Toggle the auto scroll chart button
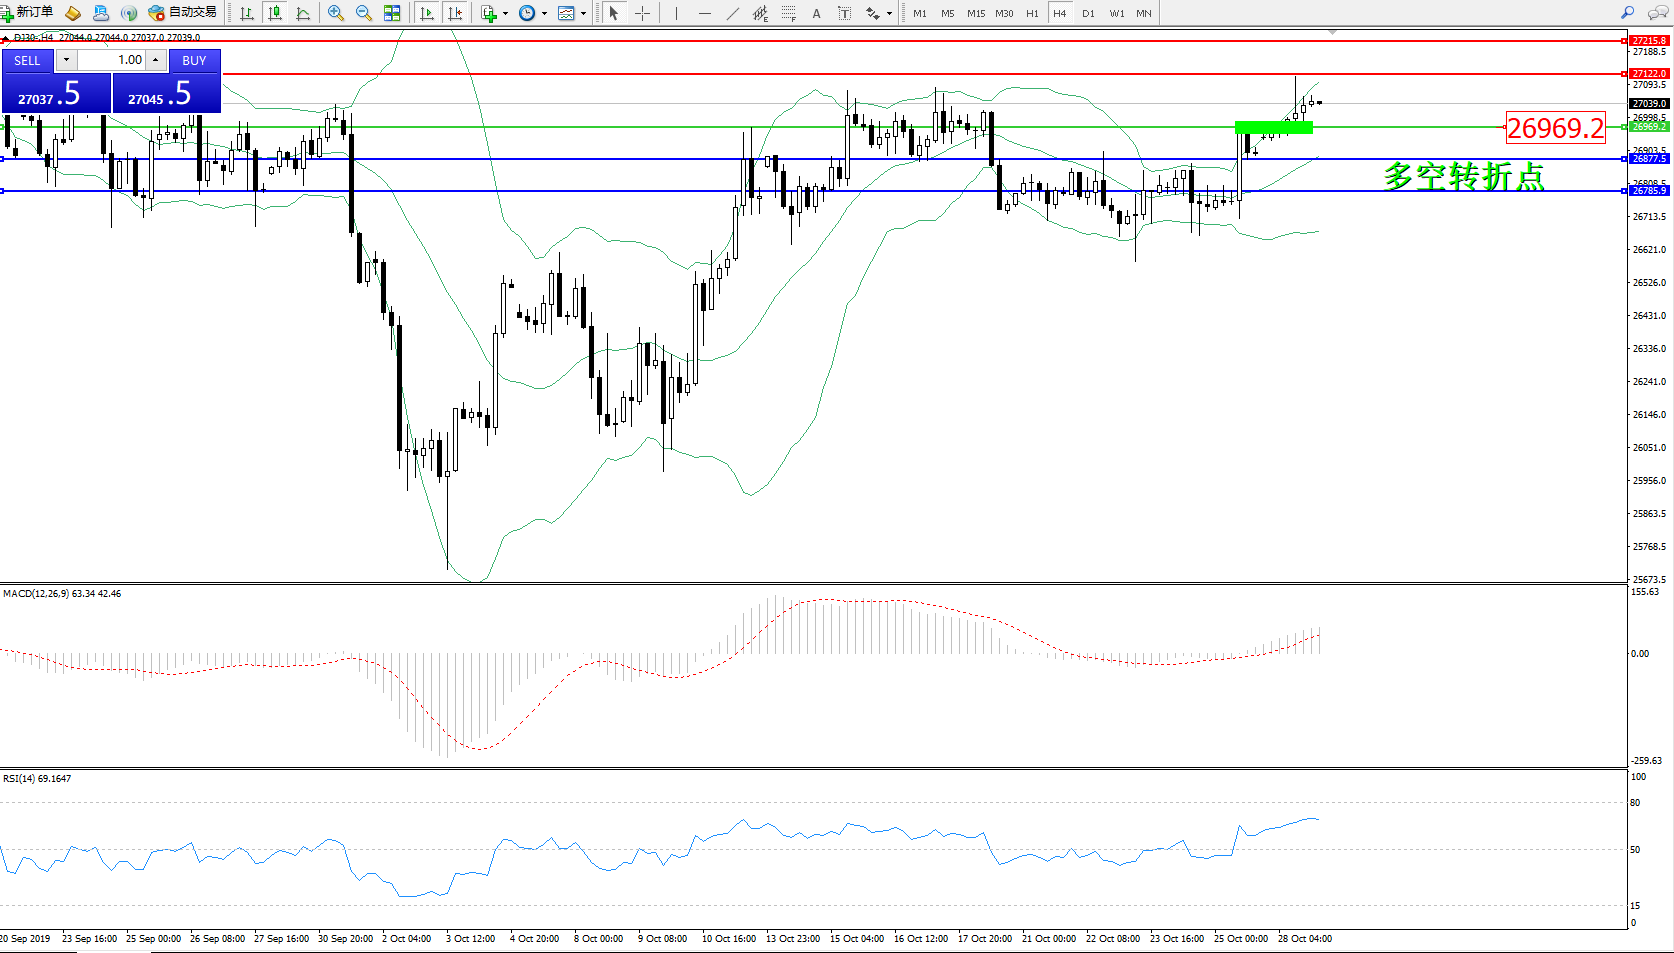The height and width of the screenshot is (953, 1674). tap(427, 13)
